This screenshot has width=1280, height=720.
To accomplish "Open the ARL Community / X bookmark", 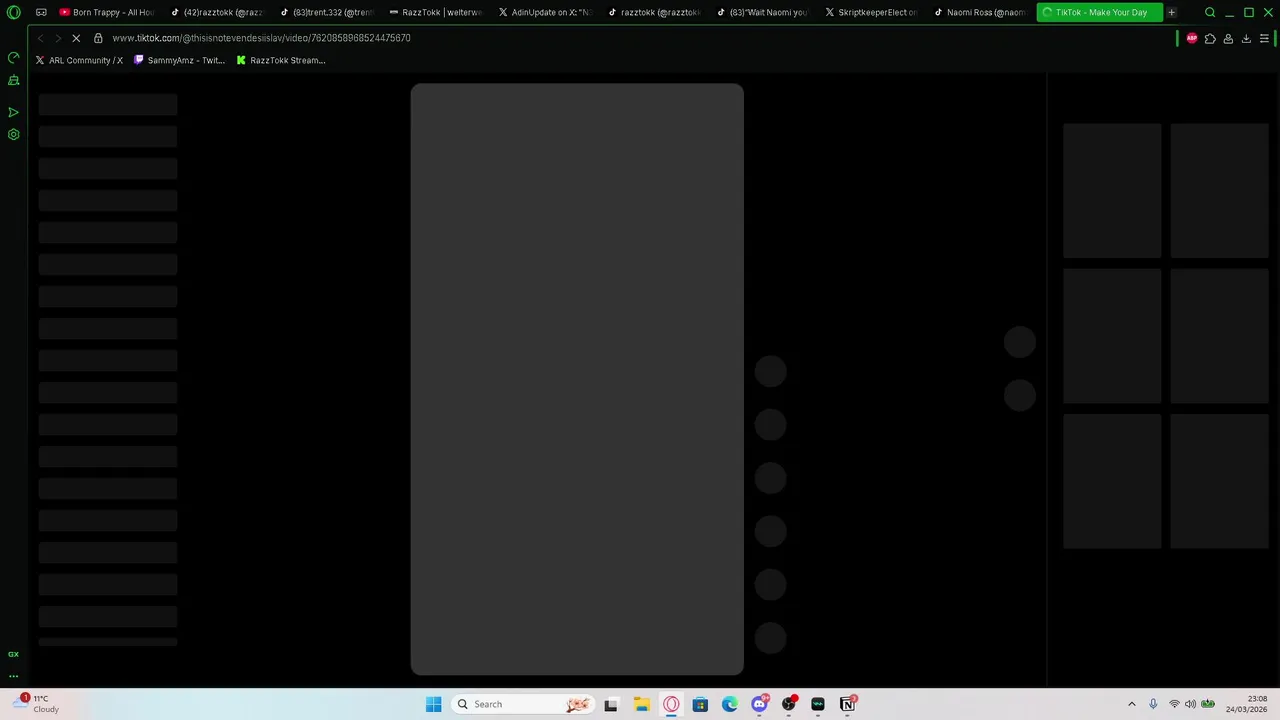I will tap(79, 60).
